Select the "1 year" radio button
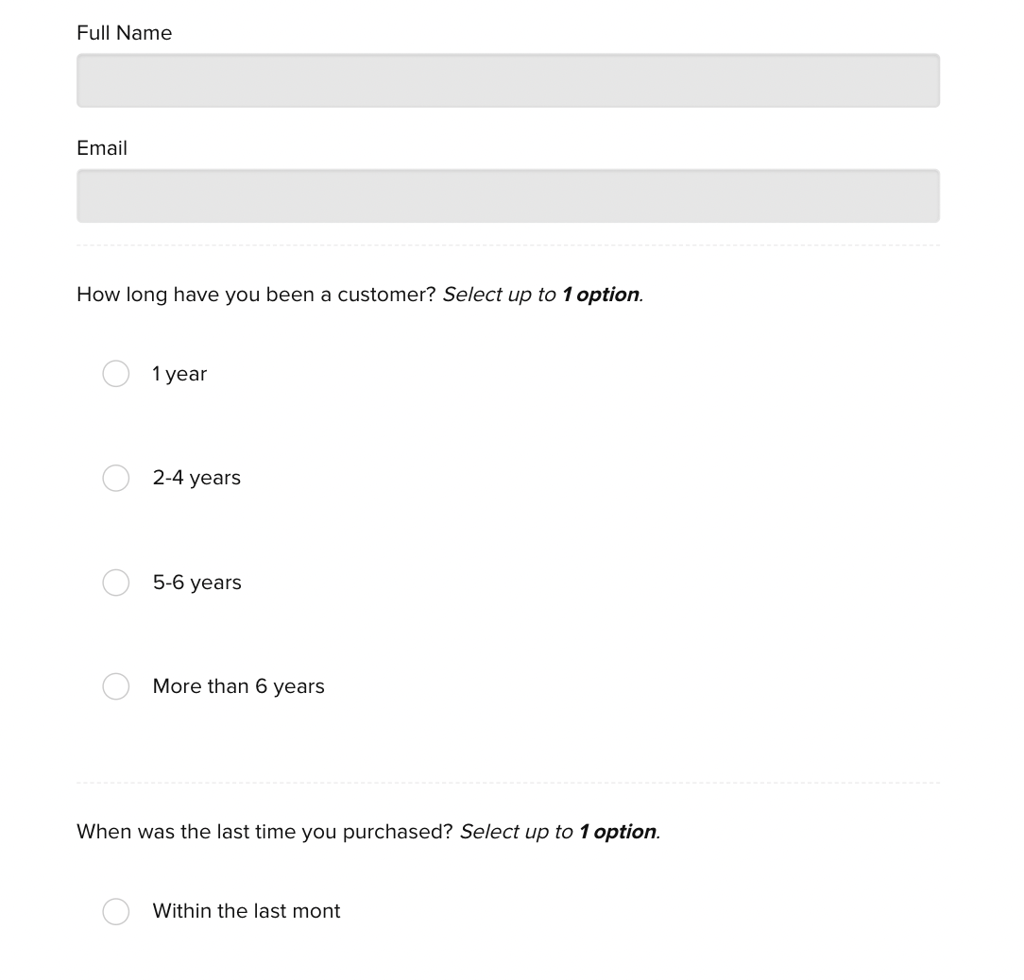The width and height of the screenshot is (1024, 980). point(116,374)
